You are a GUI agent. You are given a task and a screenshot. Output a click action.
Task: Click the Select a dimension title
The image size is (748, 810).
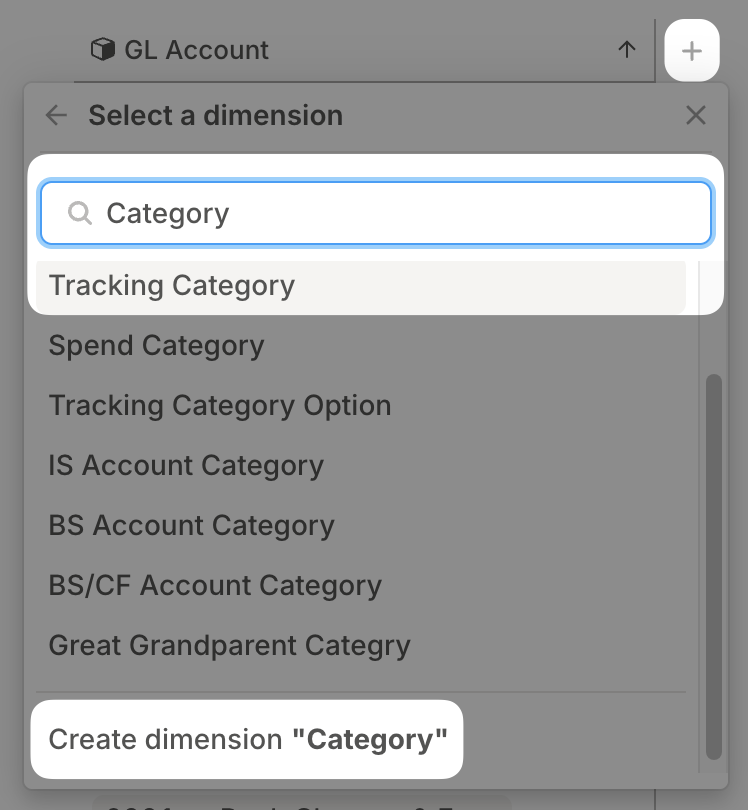(216, 115)
